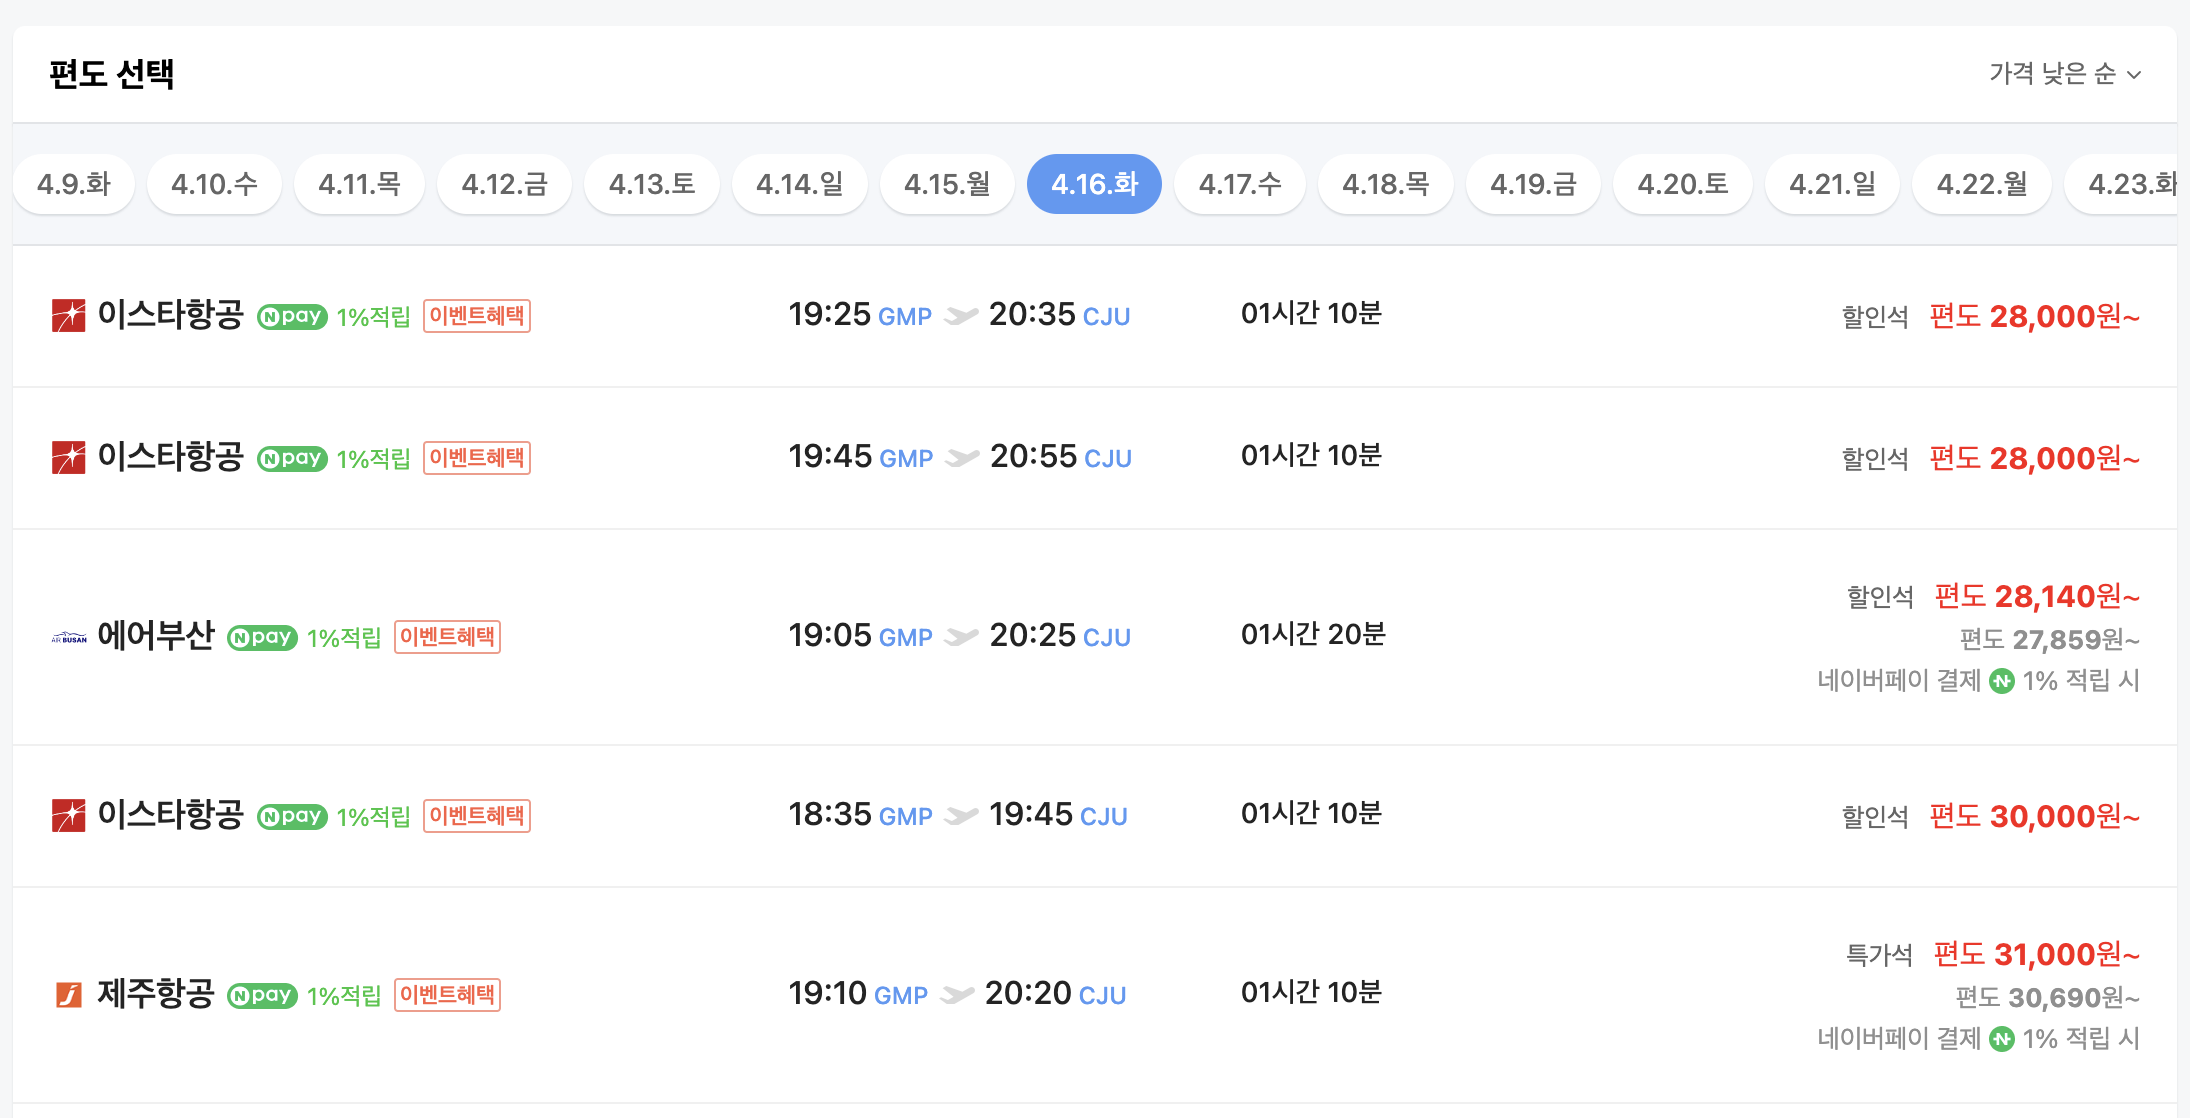Select the 4.17.수 date tab

(x=1239, y=184)
